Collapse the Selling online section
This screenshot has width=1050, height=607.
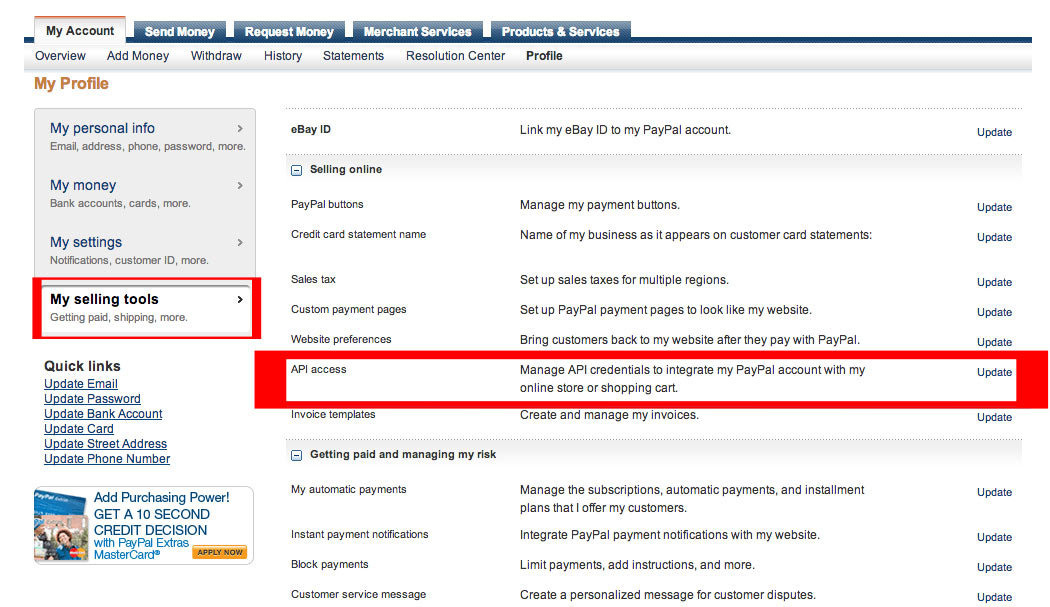coord(297,170)
